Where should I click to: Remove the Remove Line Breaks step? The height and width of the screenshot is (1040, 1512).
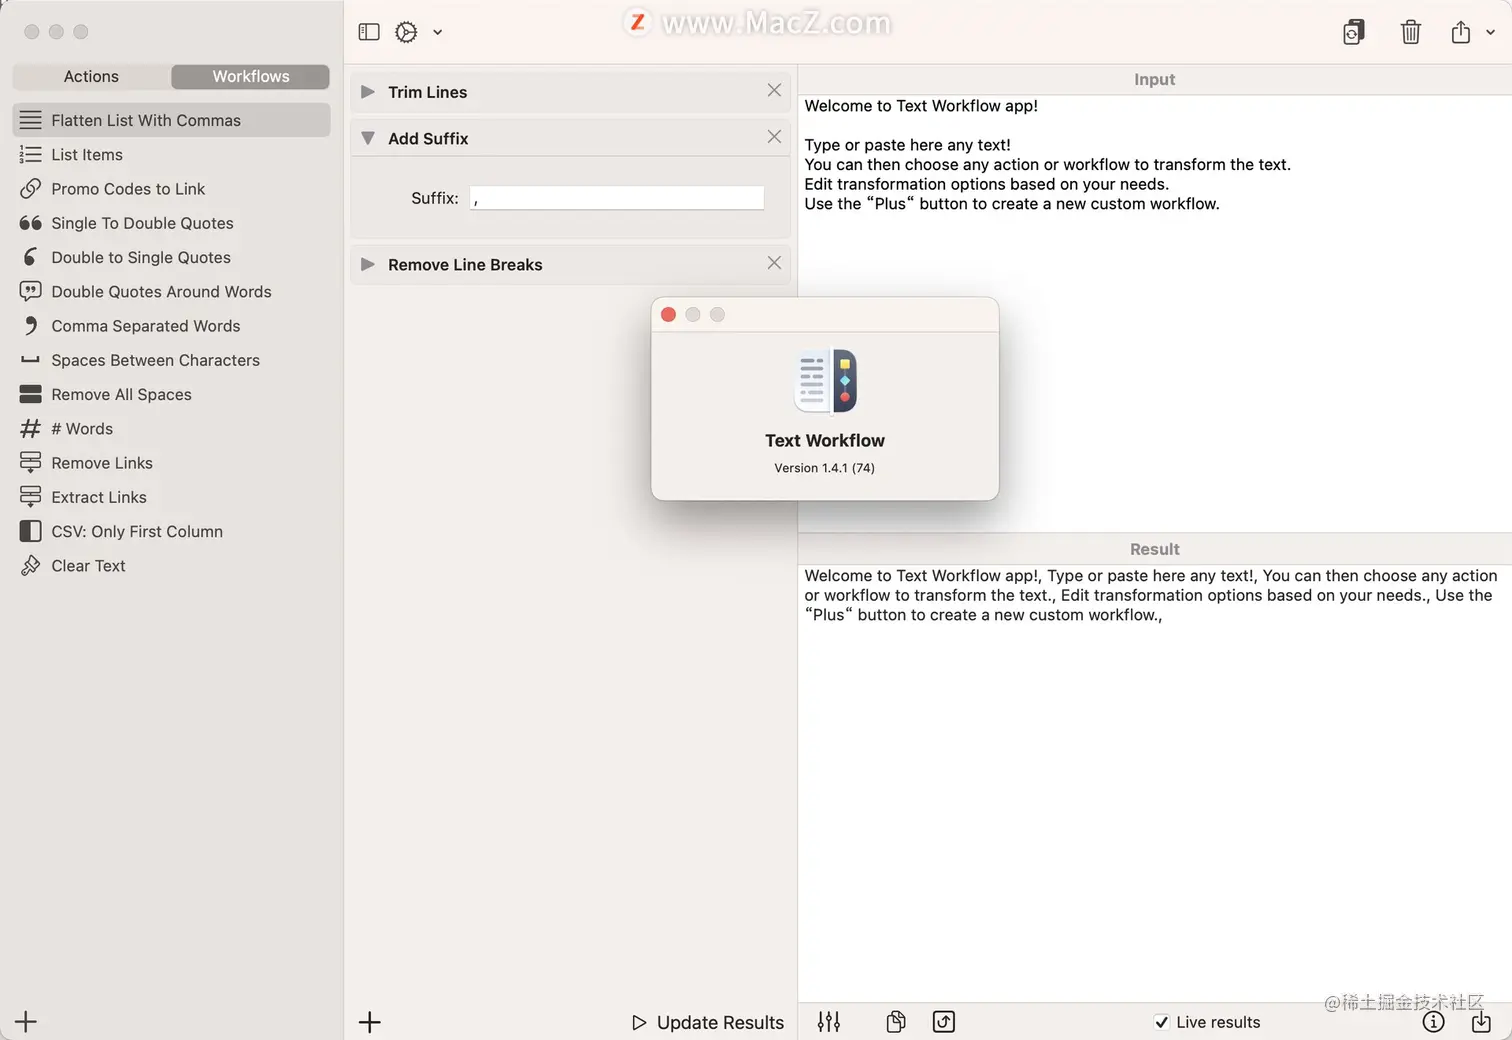pos(774,263)
